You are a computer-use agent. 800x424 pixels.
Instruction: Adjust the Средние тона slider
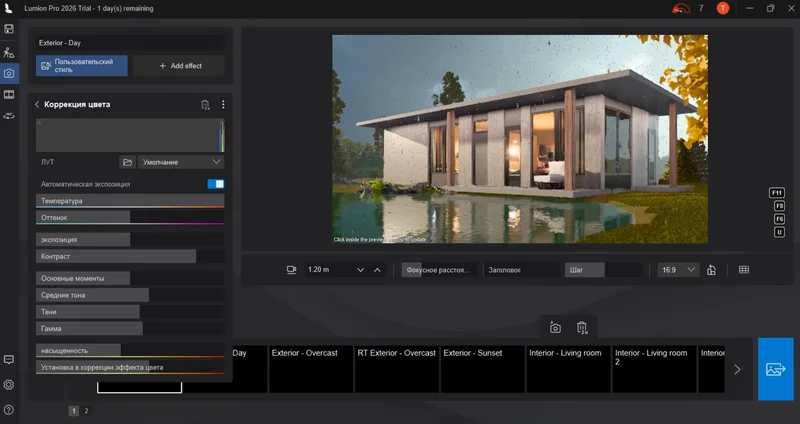point(130,295)
